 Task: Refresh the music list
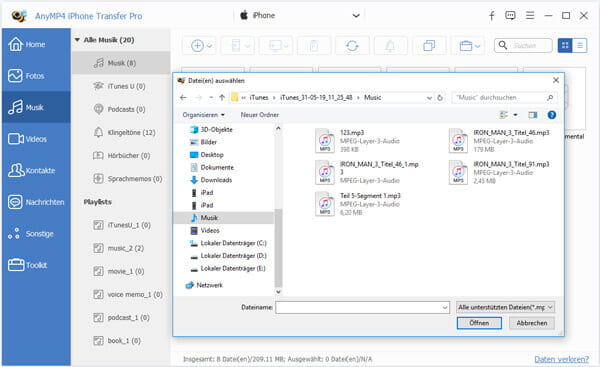(352, 46)
